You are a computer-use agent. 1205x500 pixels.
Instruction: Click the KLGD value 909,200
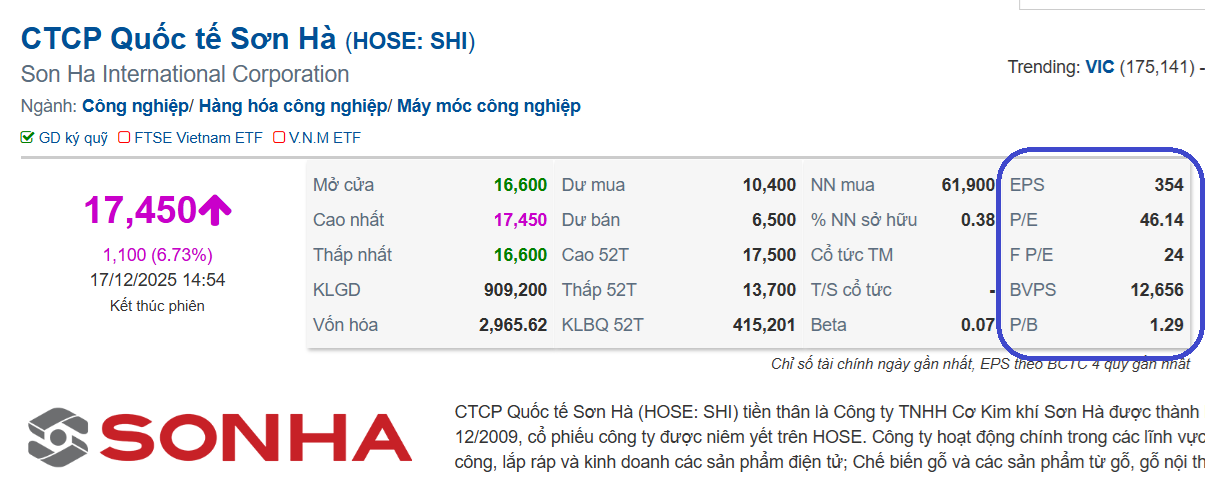coord(515,290)
